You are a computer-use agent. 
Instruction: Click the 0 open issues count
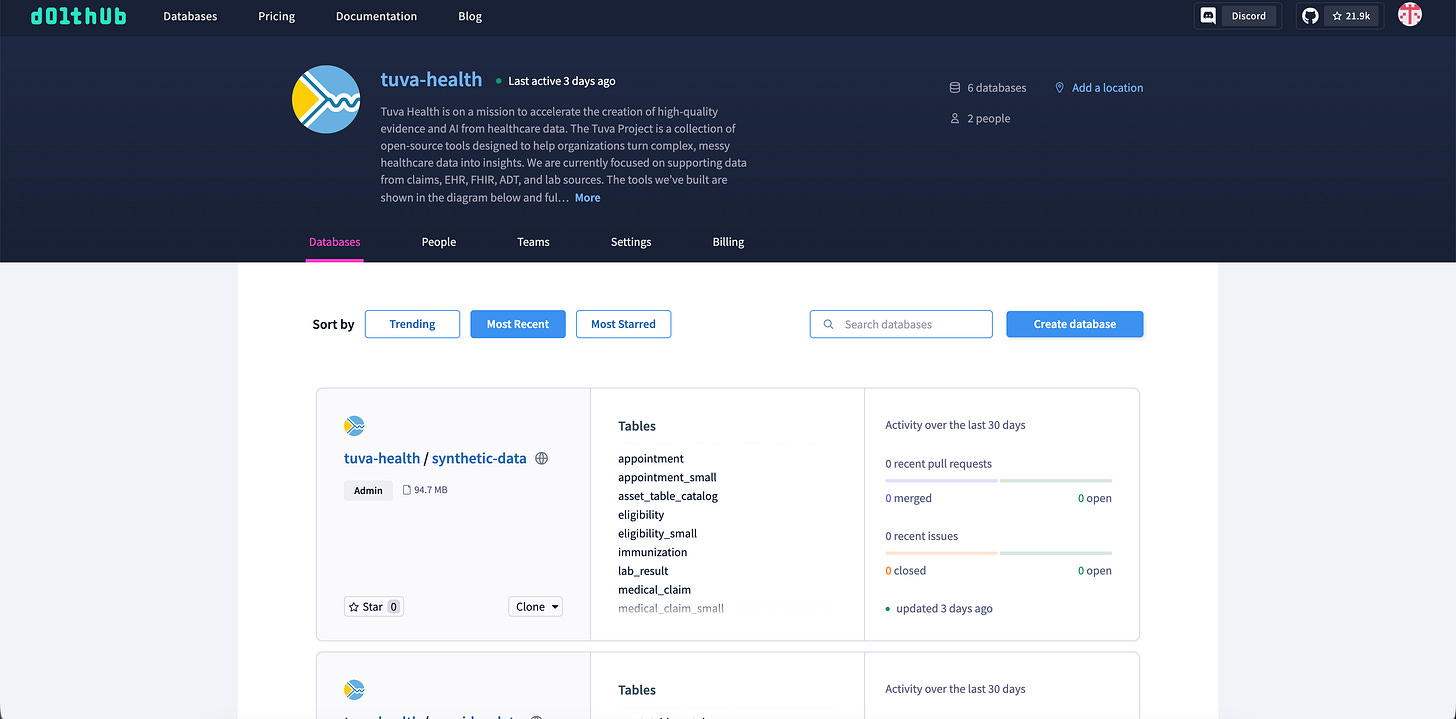[x=1095, y=571]
